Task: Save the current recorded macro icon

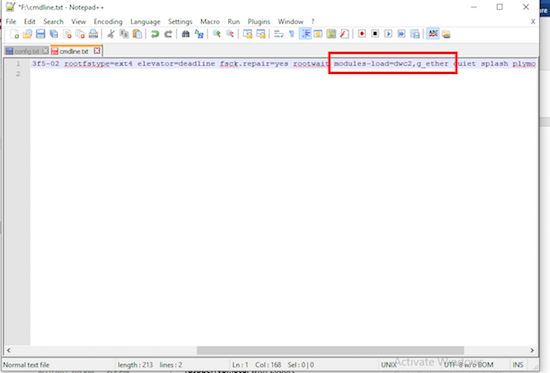Action: pyautogui.click(x=415, y=34)
